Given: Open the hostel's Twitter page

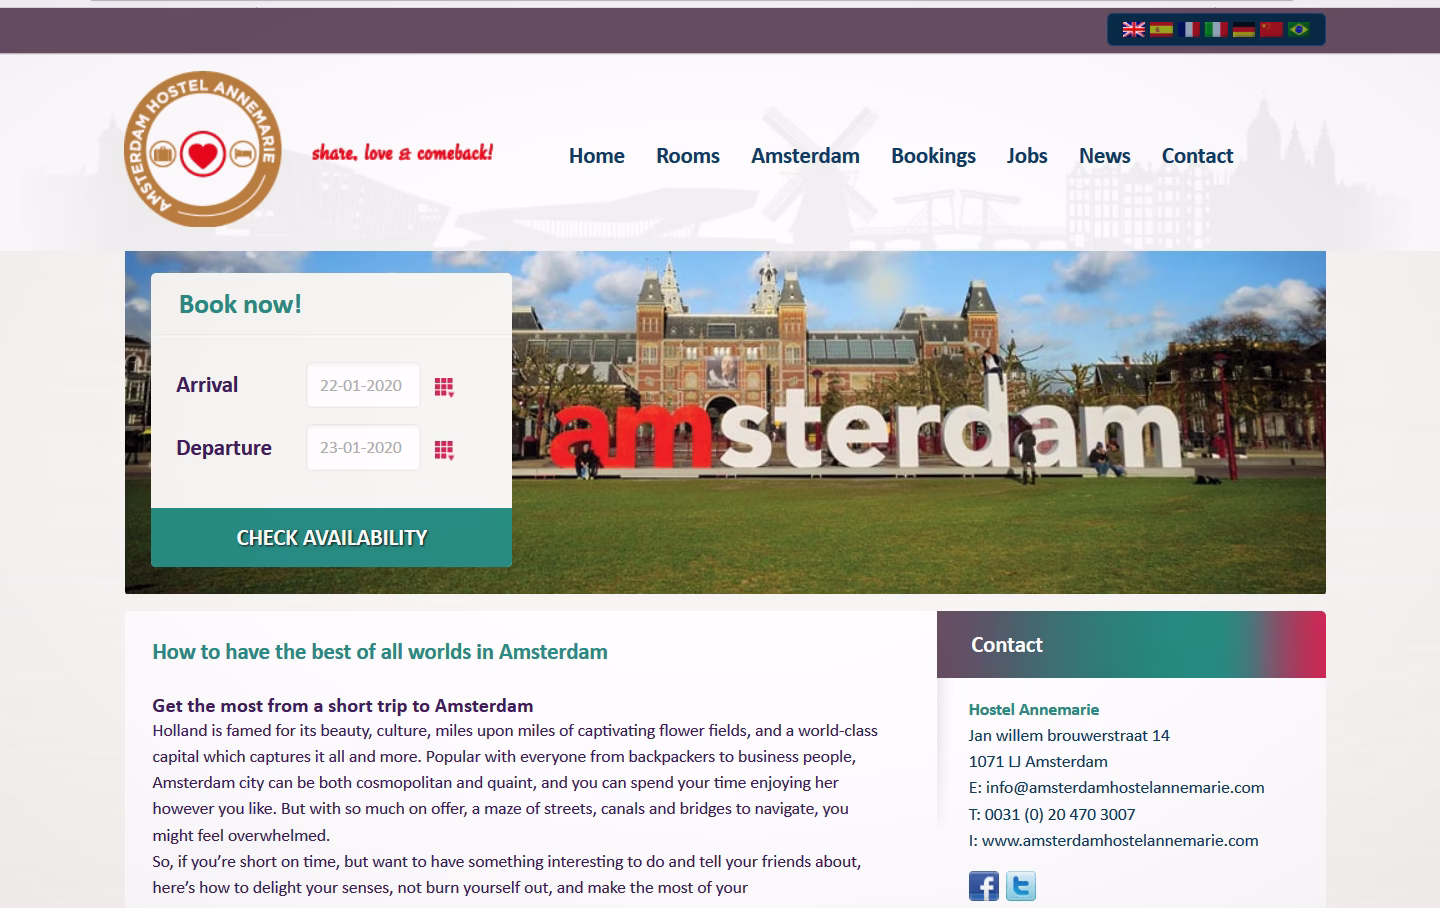Looking at the screenshot, I should (1021, 886).
